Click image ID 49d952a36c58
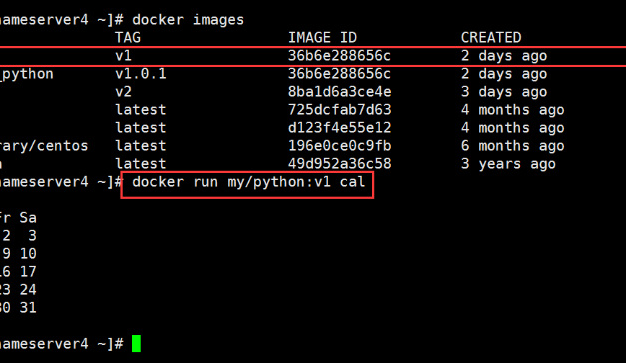This screenshot has width=626, height=363. coord(339,164)
